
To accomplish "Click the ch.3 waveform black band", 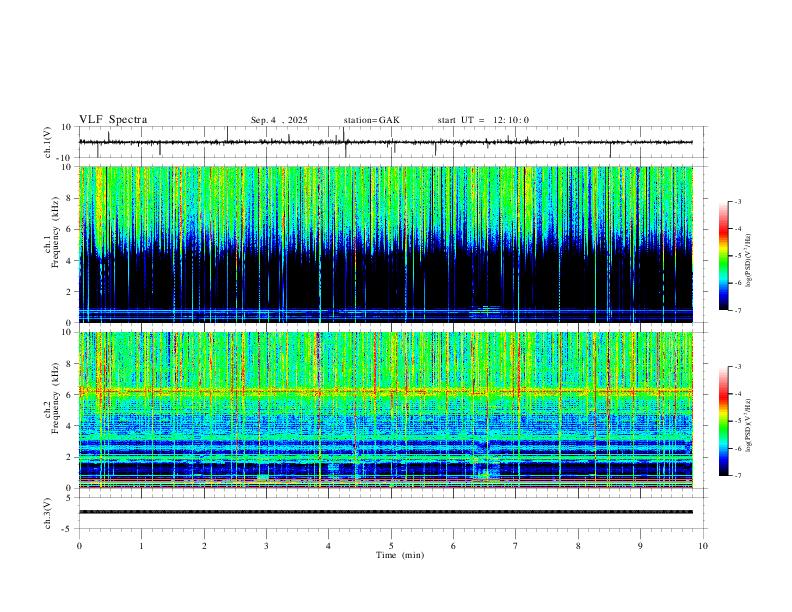I will point(385,512).
